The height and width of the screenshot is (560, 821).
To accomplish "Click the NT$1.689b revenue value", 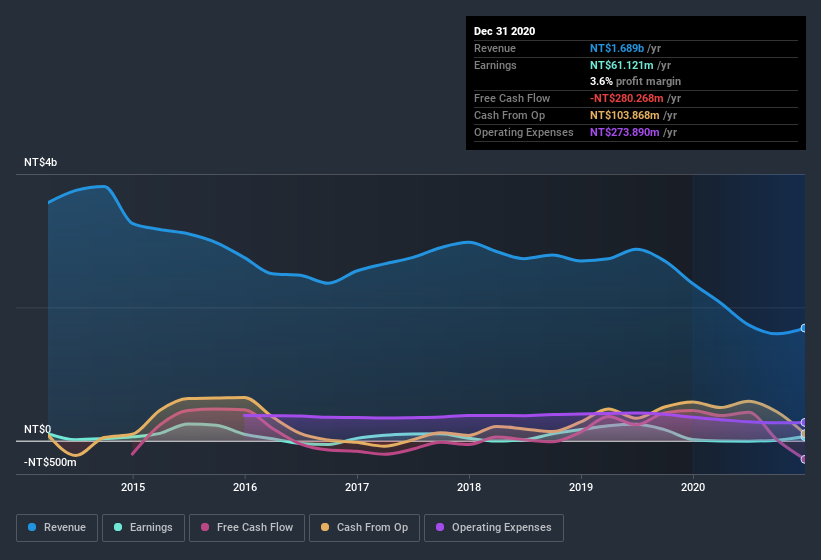I will 617,48.
